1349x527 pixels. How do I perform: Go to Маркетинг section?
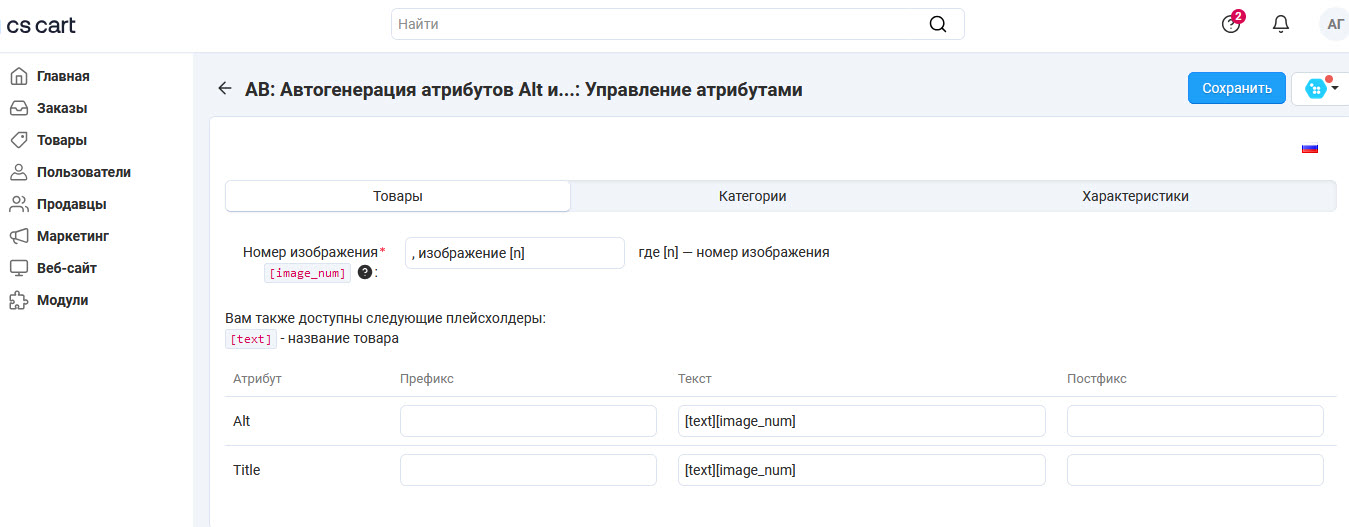72,236
